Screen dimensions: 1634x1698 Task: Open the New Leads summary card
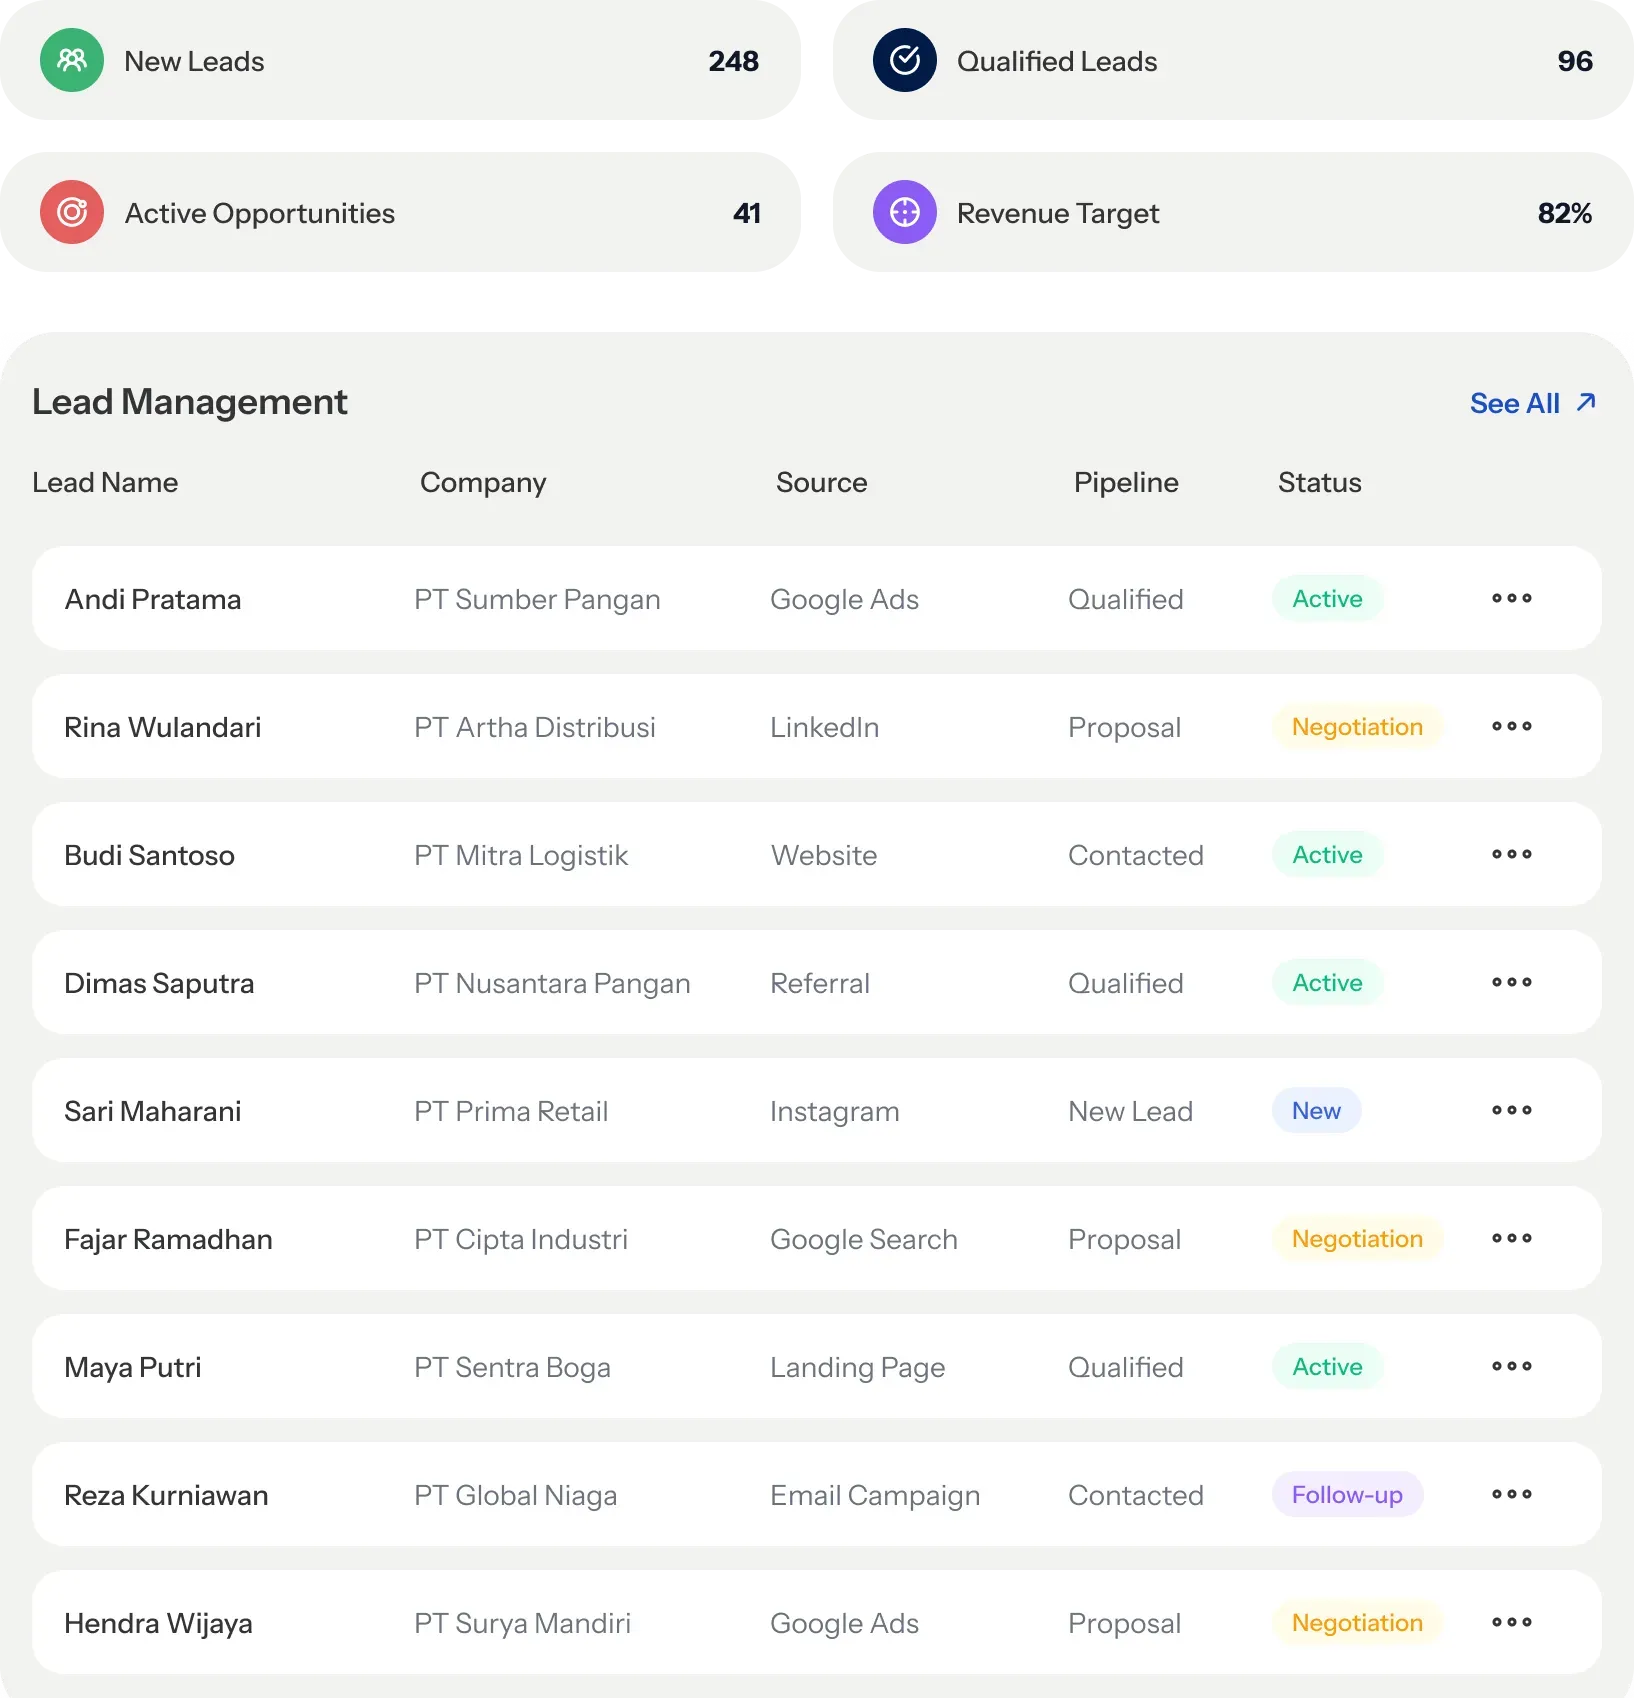(x=400, y=60)
